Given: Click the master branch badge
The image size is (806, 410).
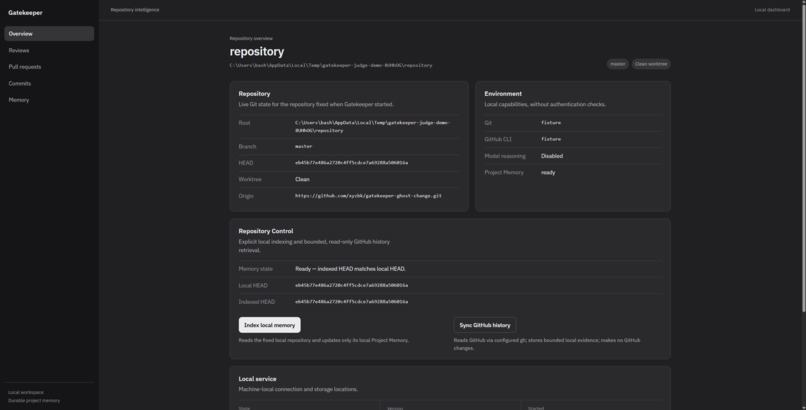Looking at the screenshot, I should pos(617,64).
